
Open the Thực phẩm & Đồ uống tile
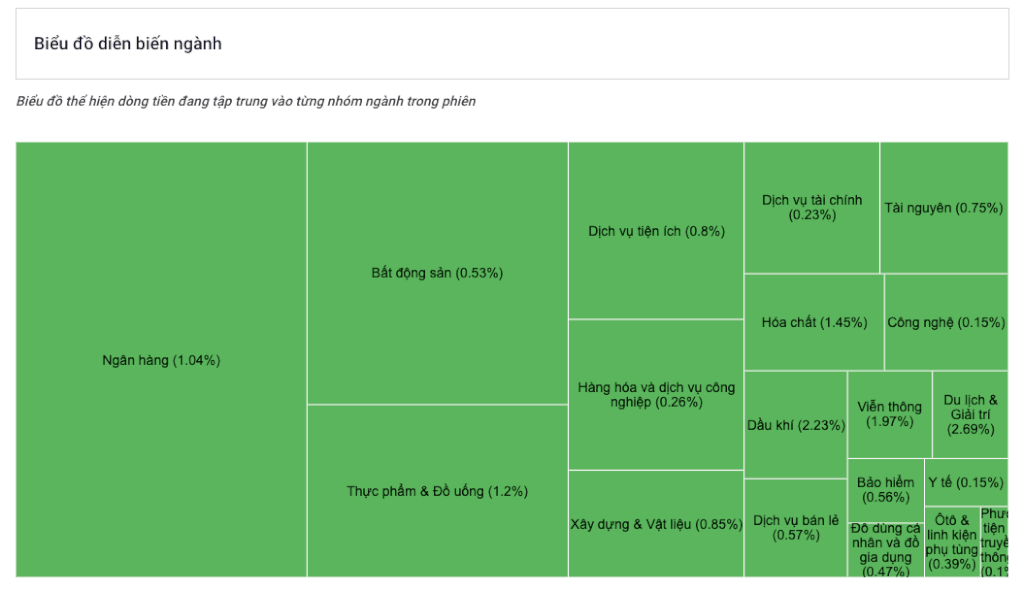click(438, 491)
